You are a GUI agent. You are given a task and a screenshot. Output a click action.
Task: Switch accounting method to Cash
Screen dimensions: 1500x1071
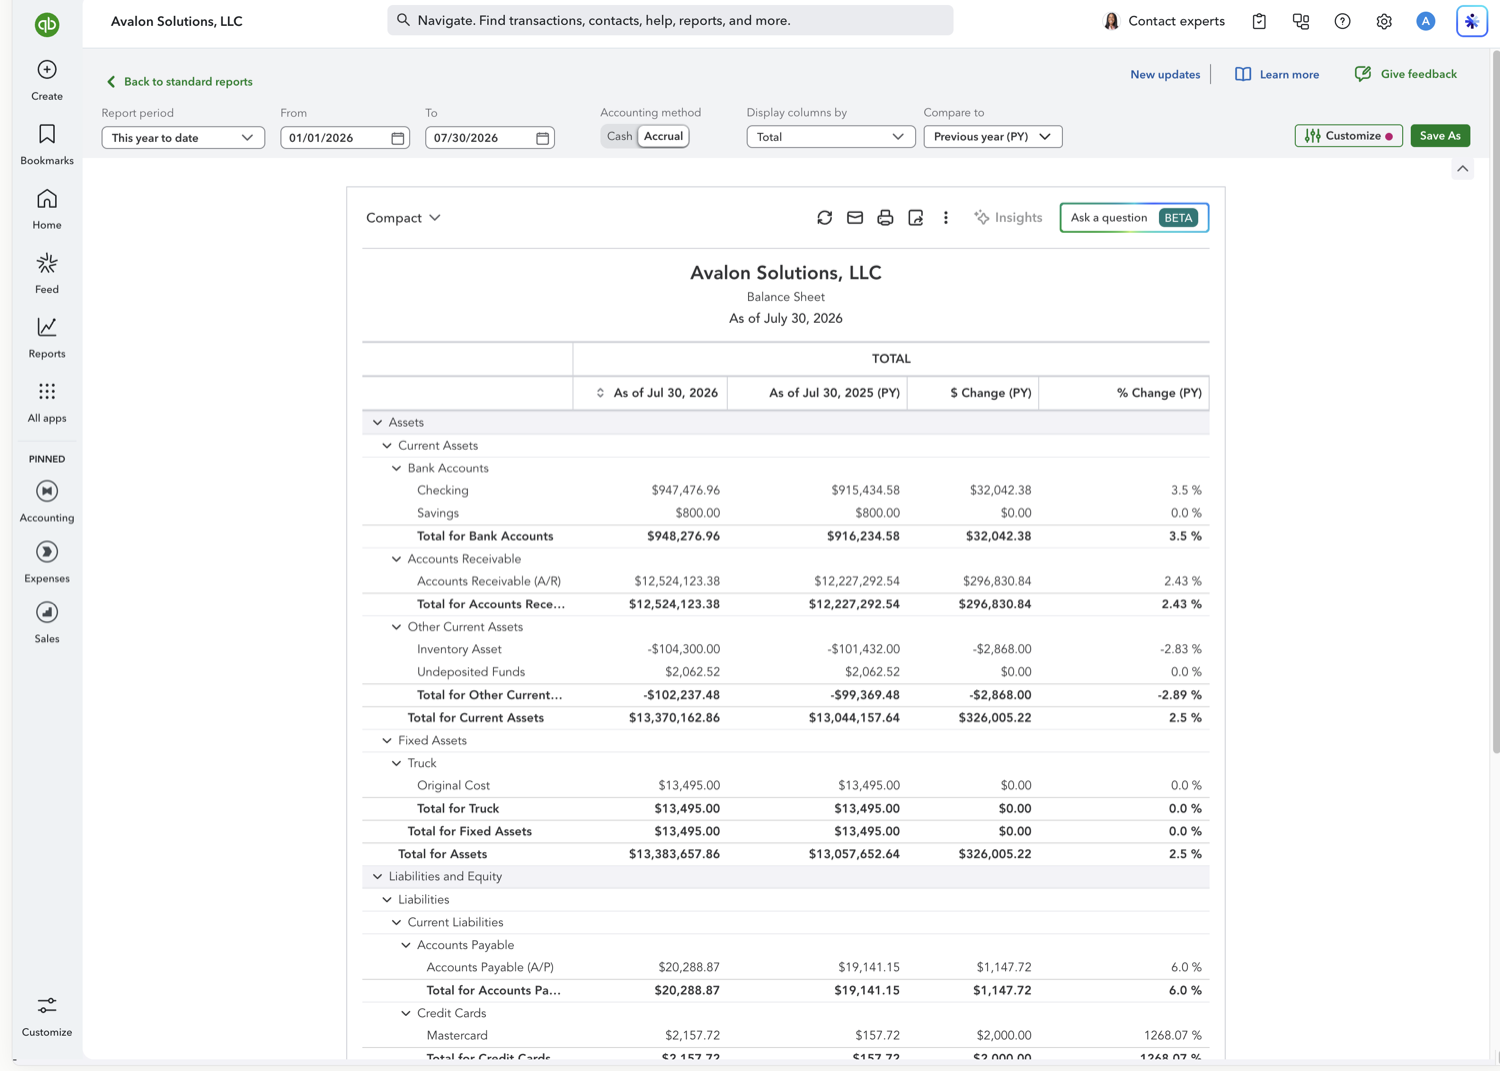(619, 137)
